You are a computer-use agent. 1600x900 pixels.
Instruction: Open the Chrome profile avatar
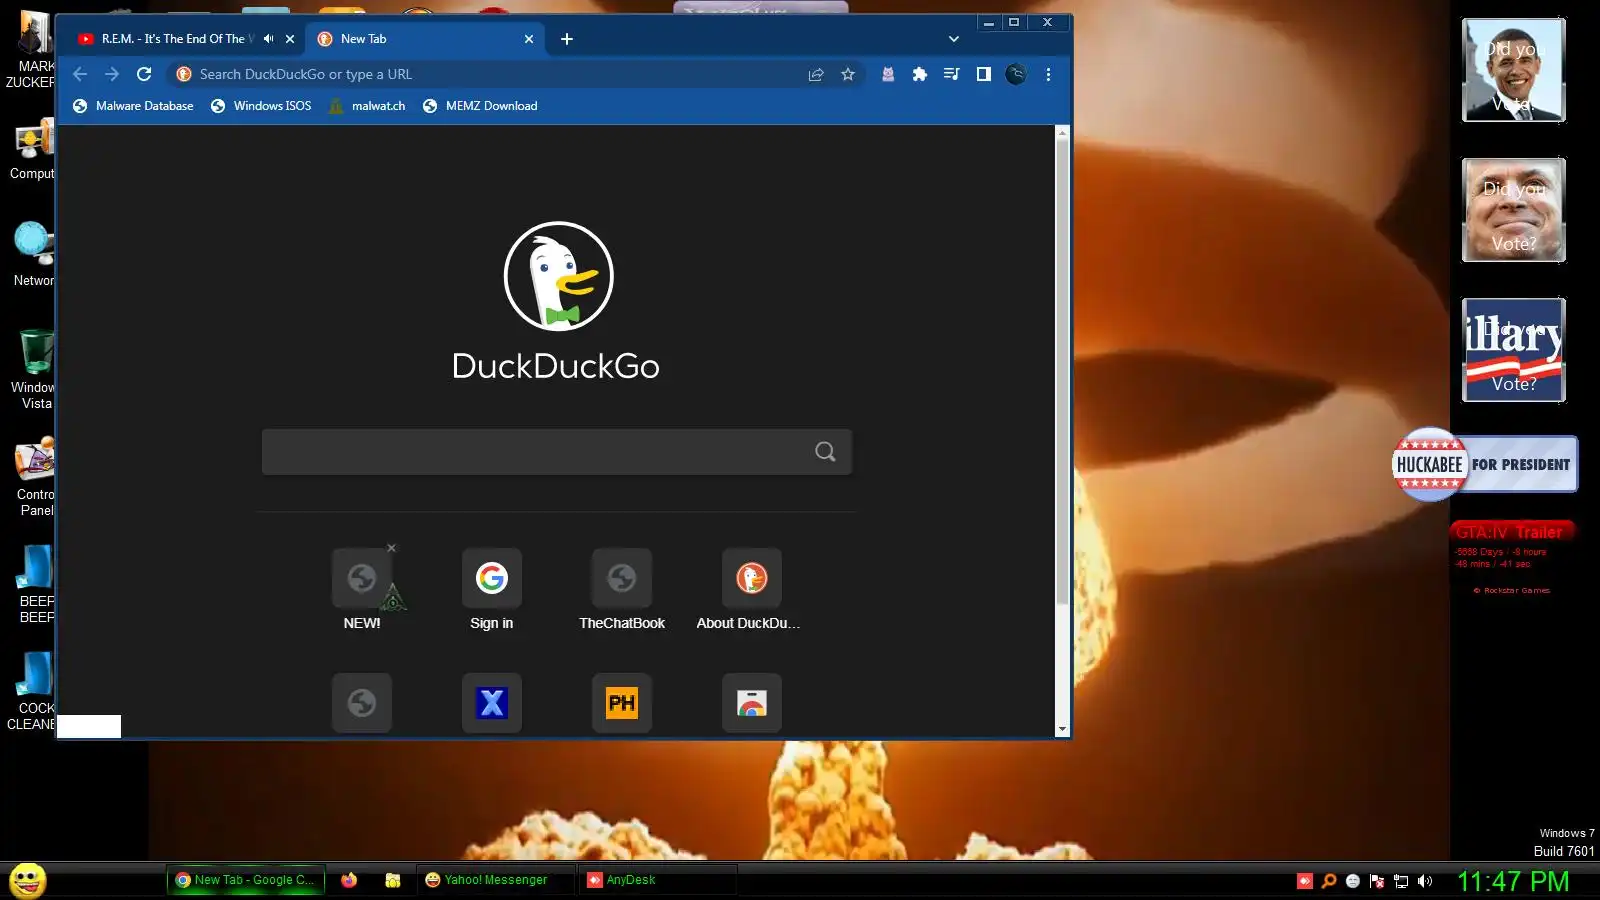[1016, 74]
